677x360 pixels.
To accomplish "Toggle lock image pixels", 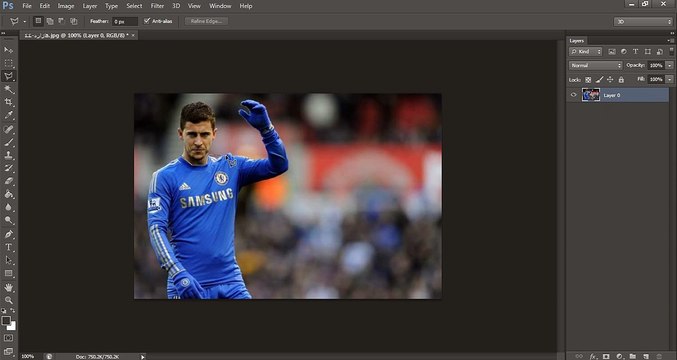I will pos(599,79).
